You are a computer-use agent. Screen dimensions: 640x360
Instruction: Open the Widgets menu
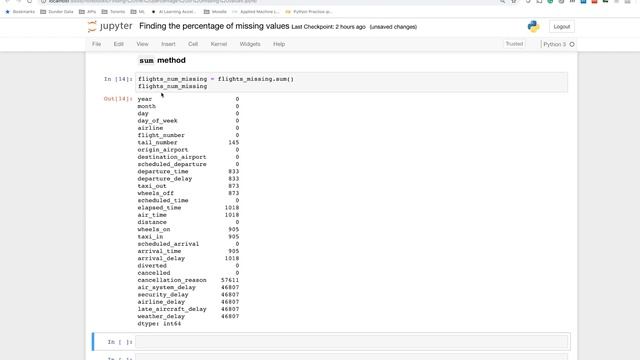click(x=250, y=44)
